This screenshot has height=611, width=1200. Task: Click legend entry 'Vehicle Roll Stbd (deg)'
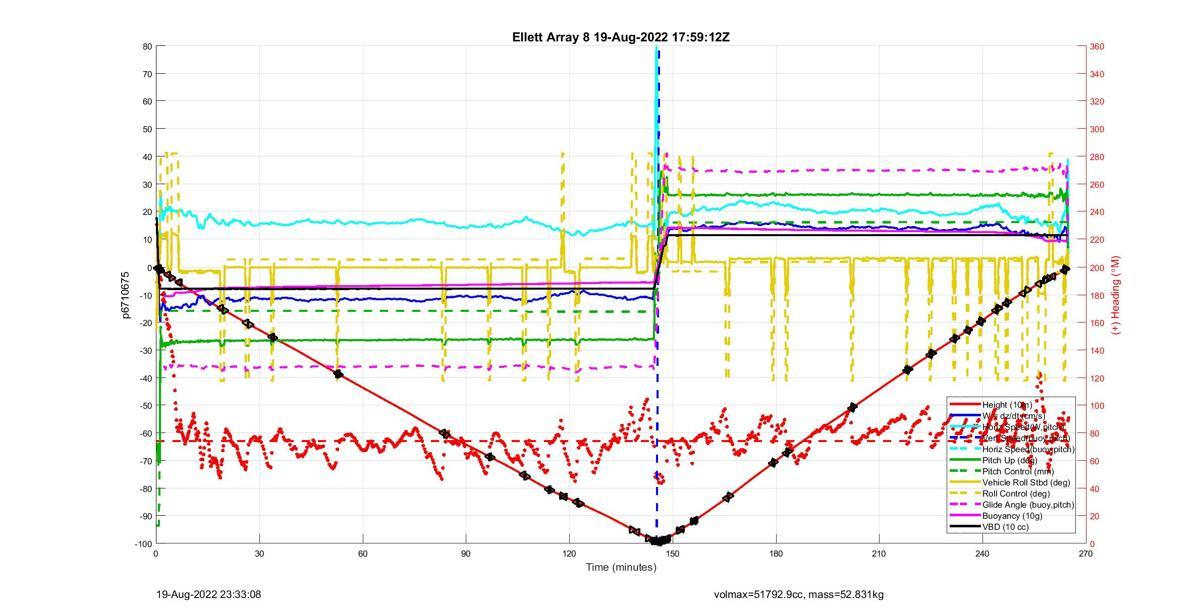point(1028,483)
